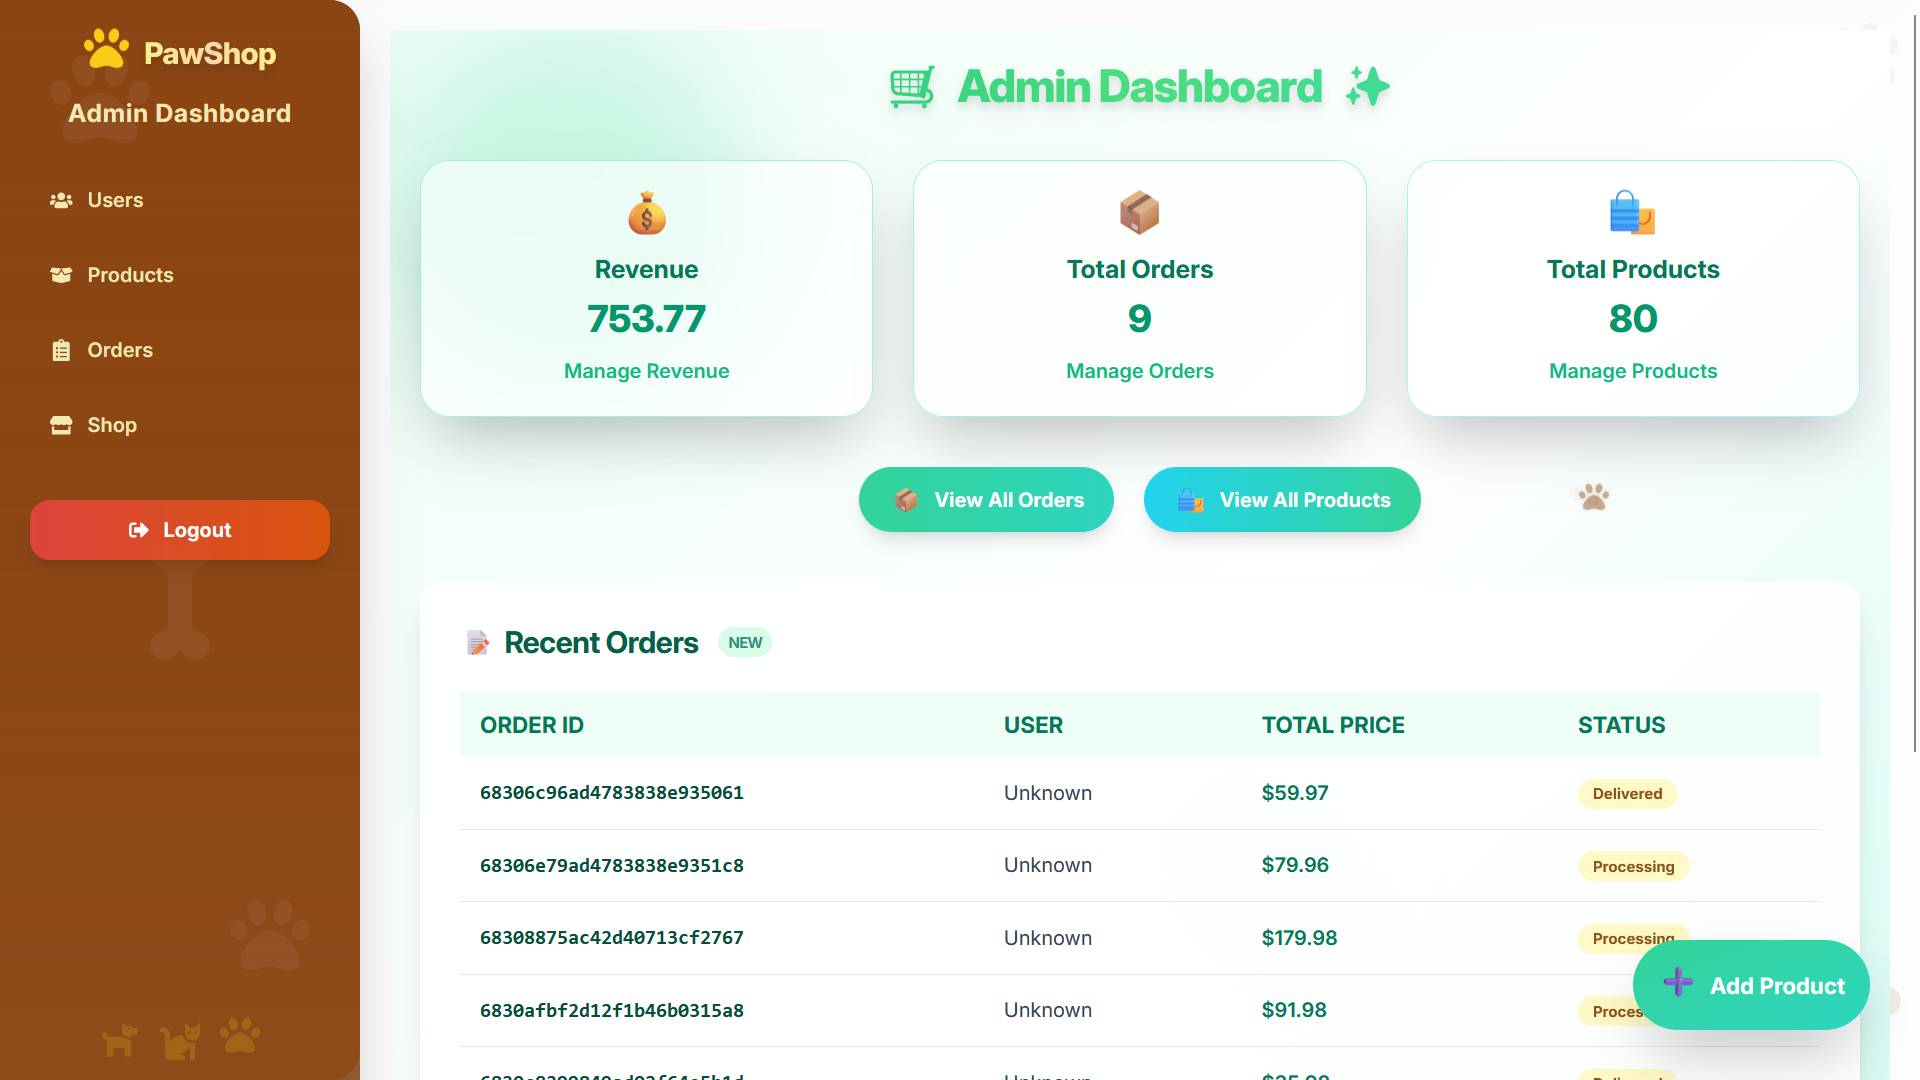Go to Orders in the sidebar

120,350
